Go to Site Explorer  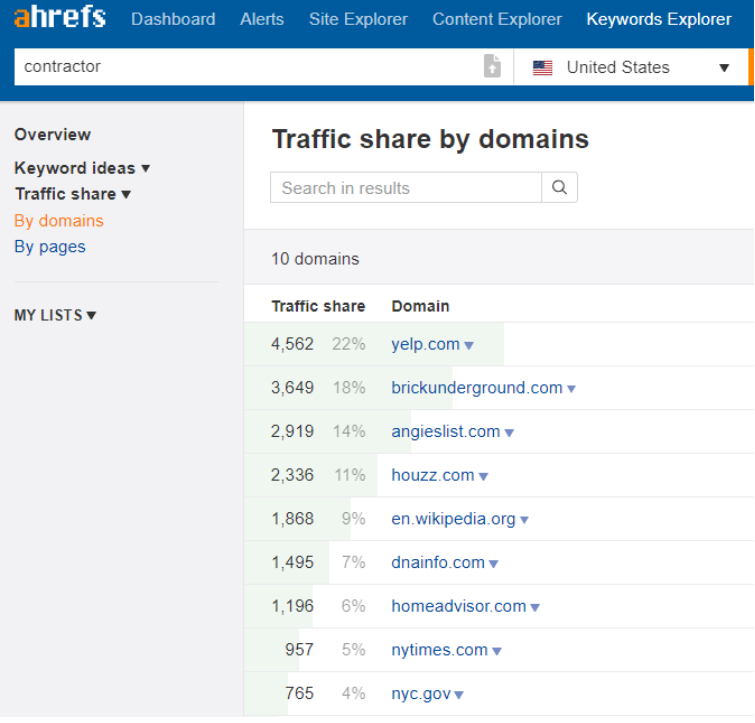coord(358,19)
